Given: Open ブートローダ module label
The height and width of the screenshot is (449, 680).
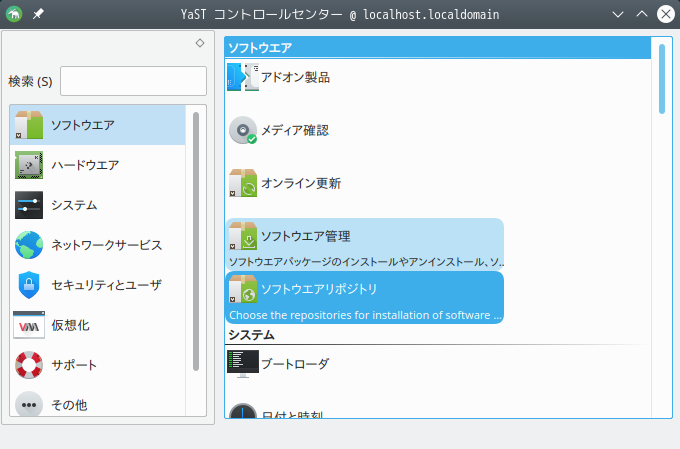Looking at the screenshot, I should [295, 364].
